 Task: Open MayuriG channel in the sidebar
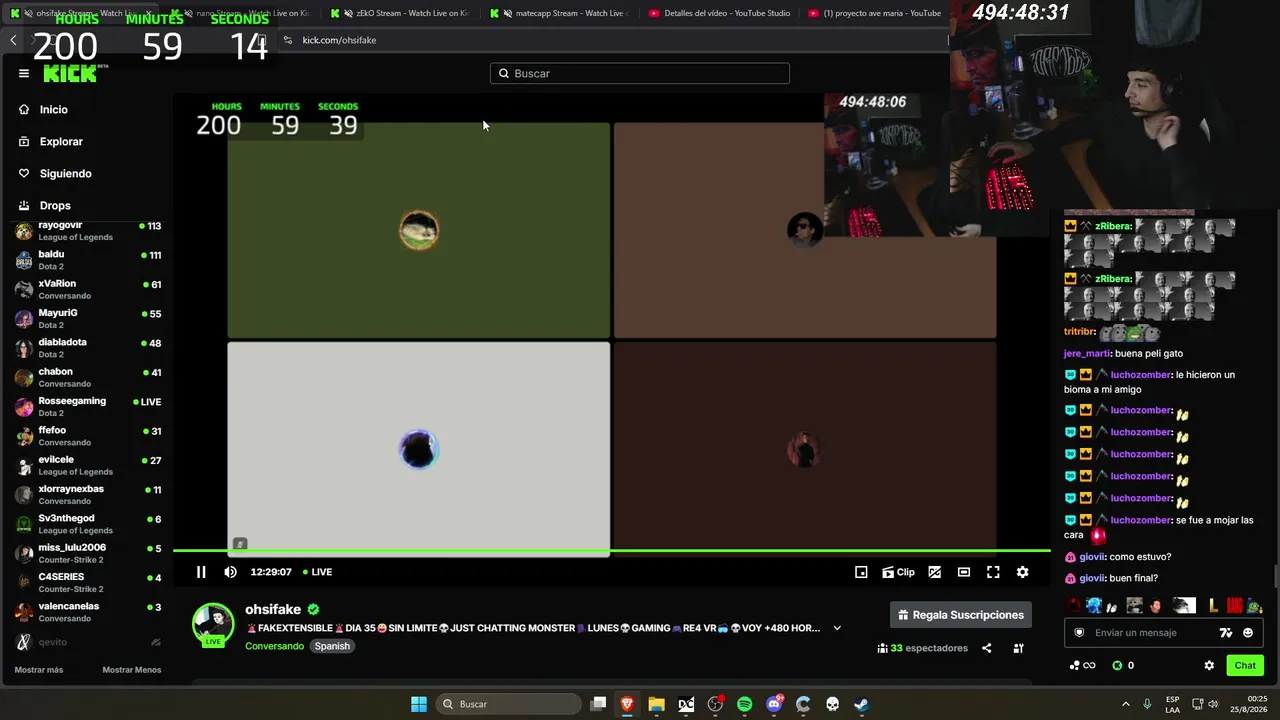[x=88, y=319]
